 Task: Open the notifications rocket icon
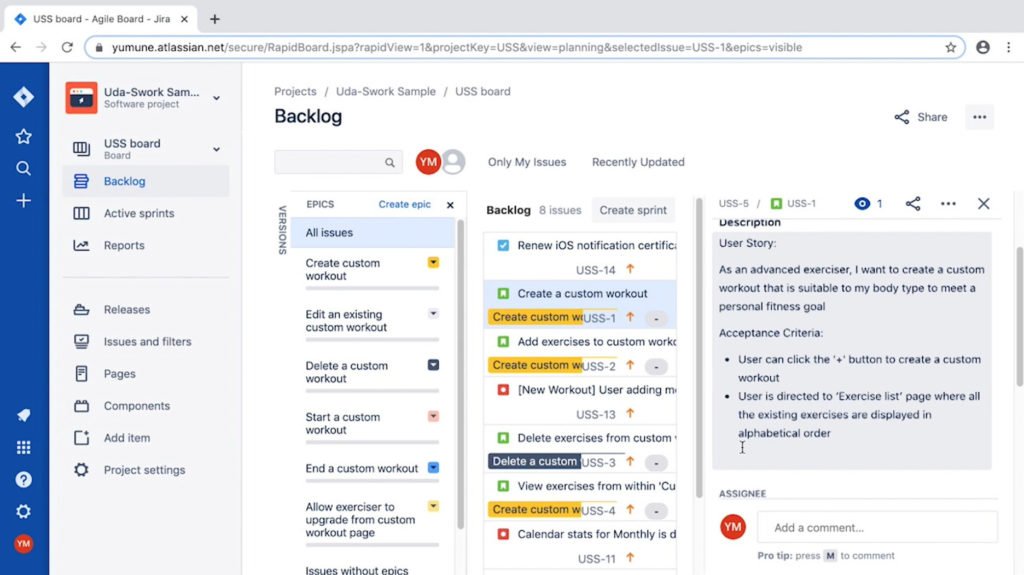tap(24, 415)
